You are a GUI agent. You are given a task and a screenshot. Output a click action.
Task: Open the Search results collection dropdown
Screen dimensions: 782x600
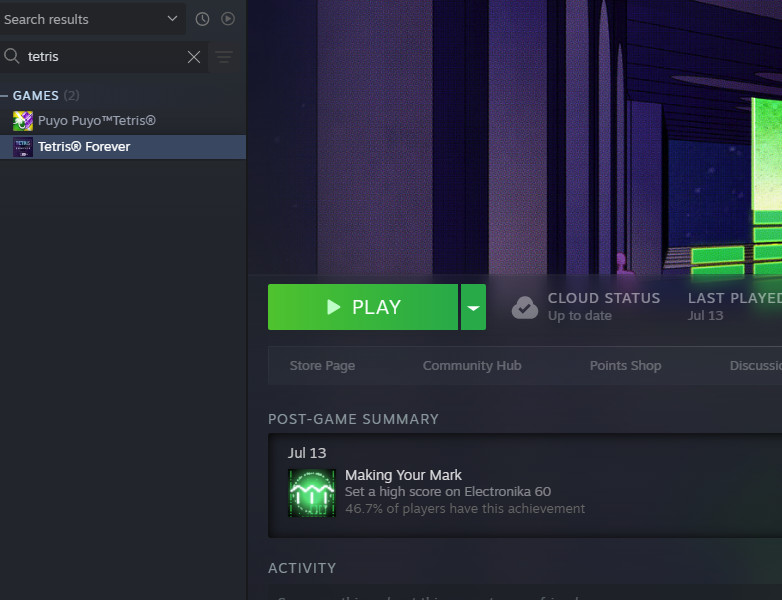coord(91,19)
